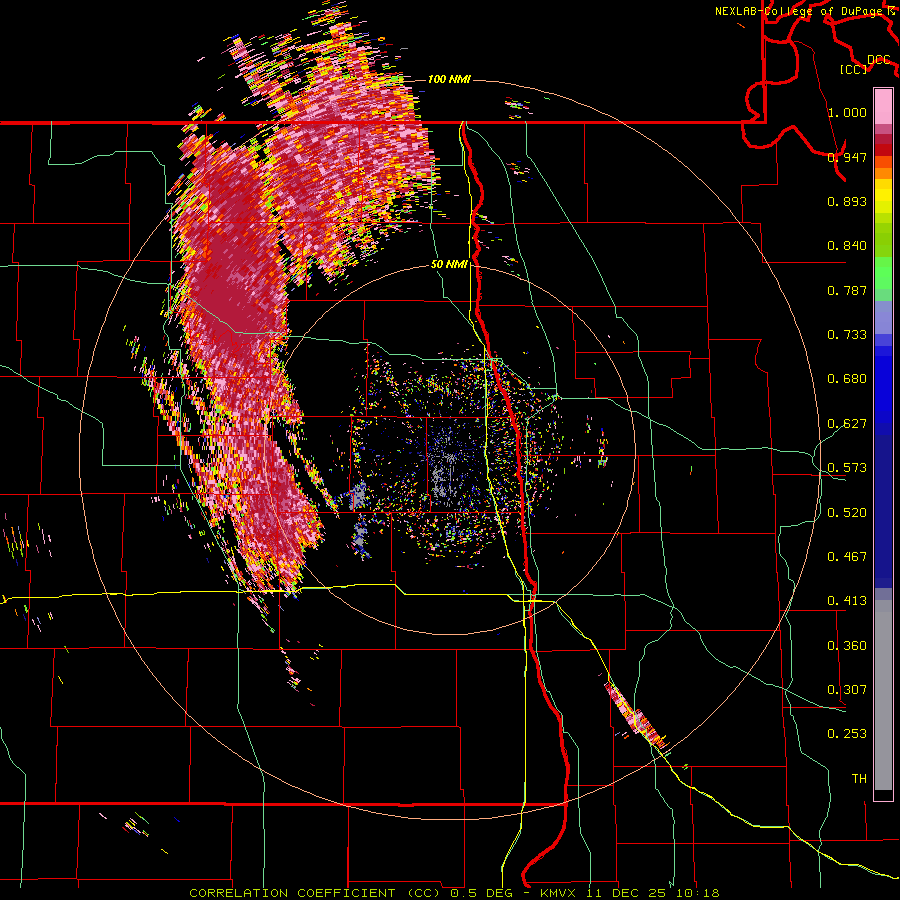Pick the gray swatch on the color bar
Viewport: 900px width, 900px height.
883,695
